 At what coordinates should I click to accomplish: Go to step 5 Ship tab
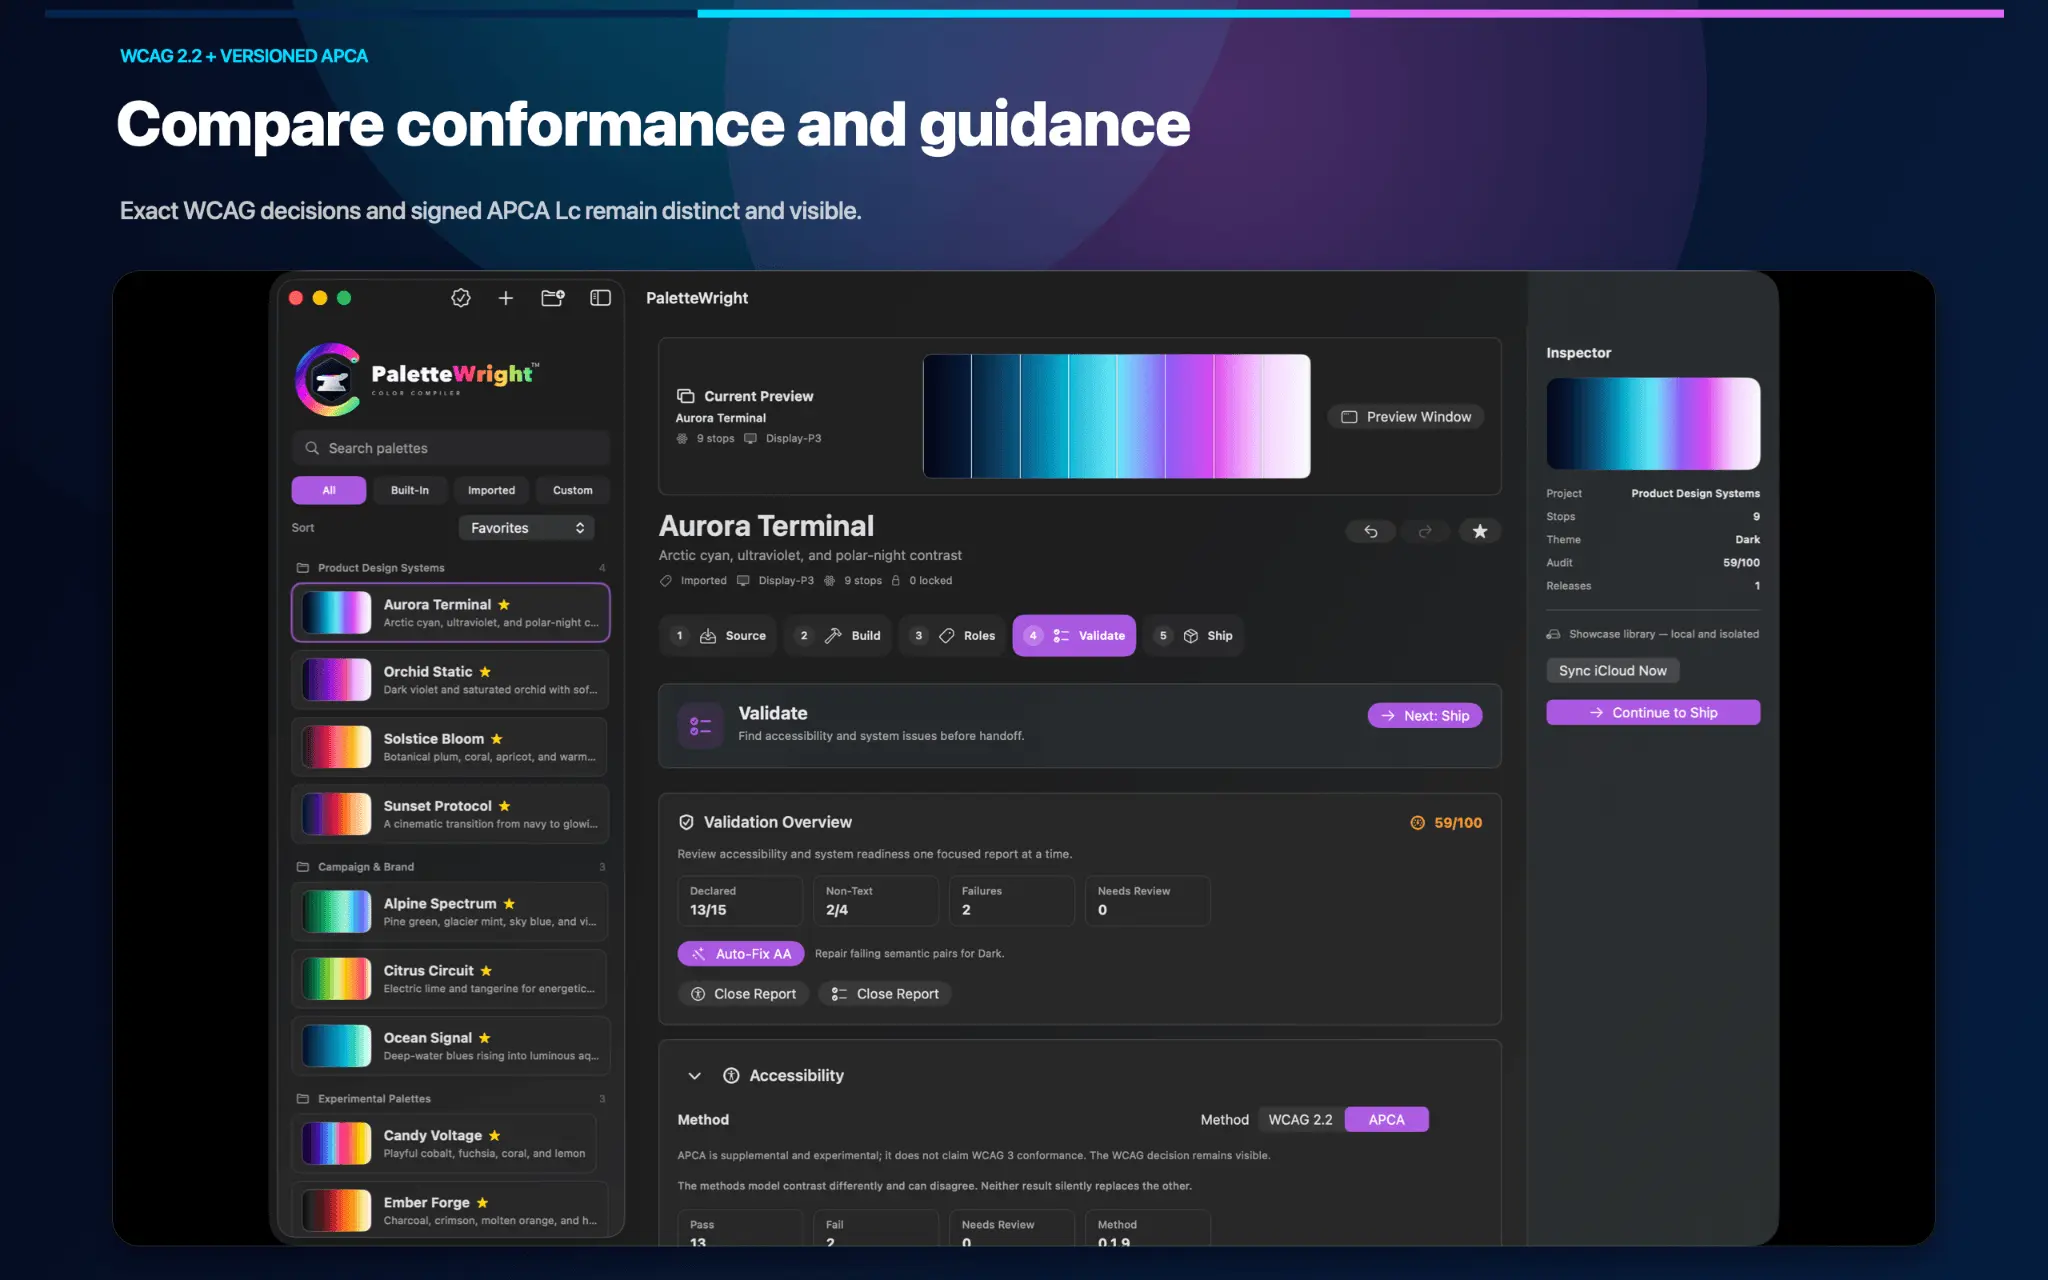click(x=1194, y=636)
